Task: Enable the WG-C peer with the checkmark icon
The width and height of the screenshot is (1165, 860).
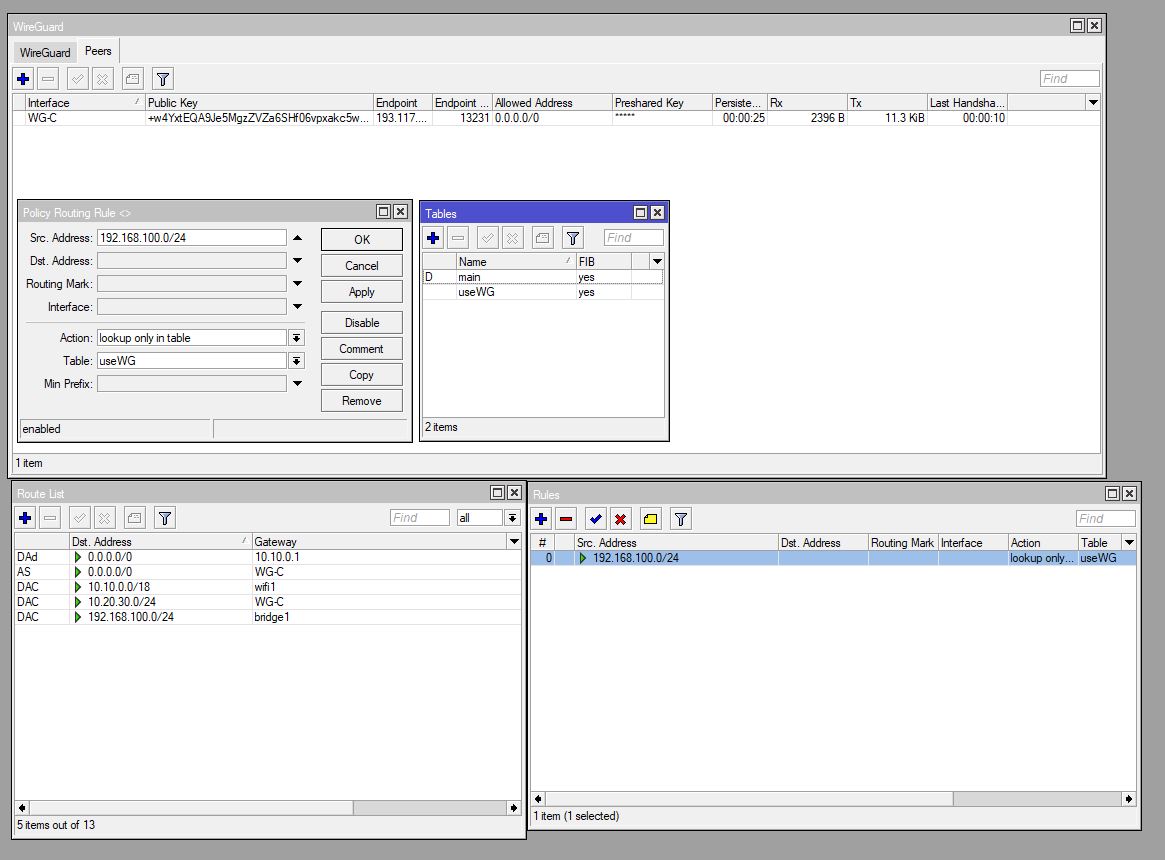Action: coord(76,78)
